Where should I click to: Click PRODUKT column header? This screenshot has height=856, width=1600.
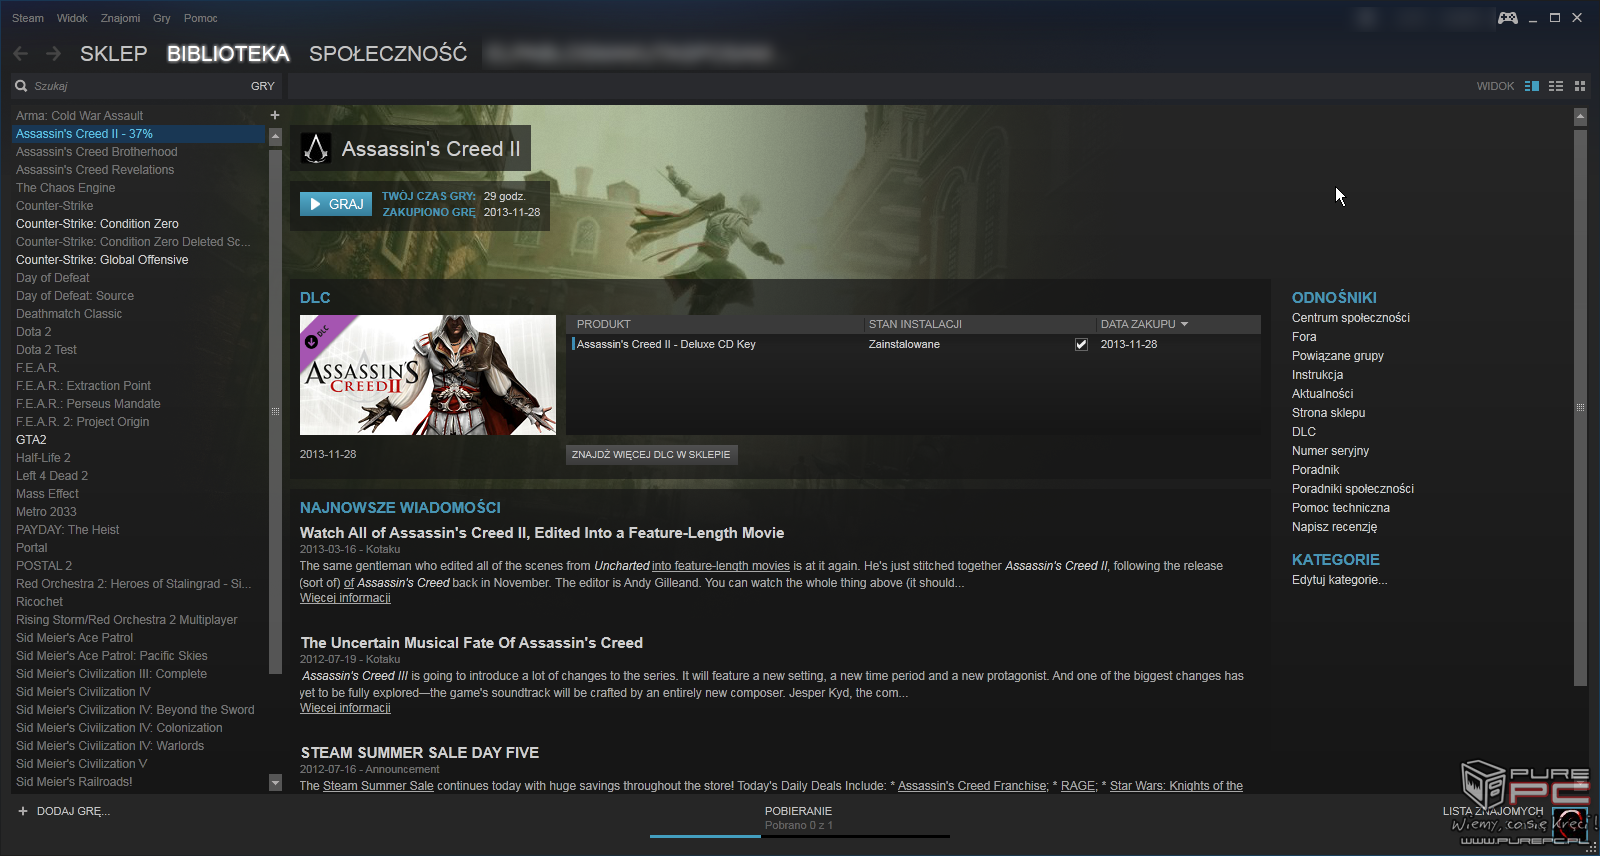point(604,324)
